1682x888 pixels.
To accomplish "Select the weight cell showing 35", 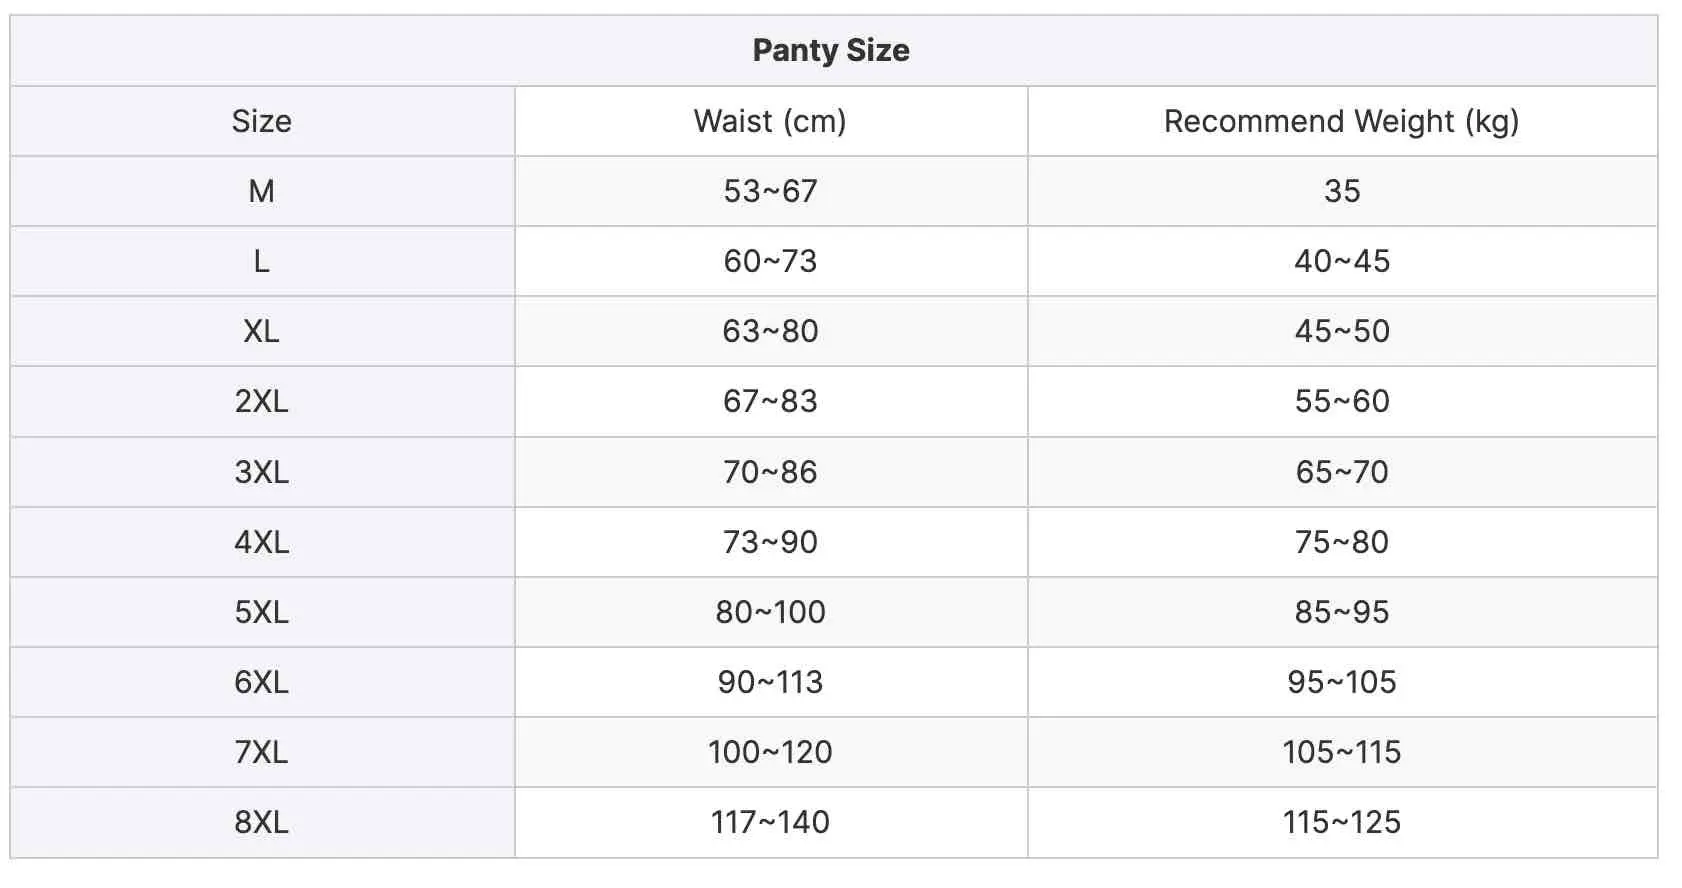I will 1342,191.
